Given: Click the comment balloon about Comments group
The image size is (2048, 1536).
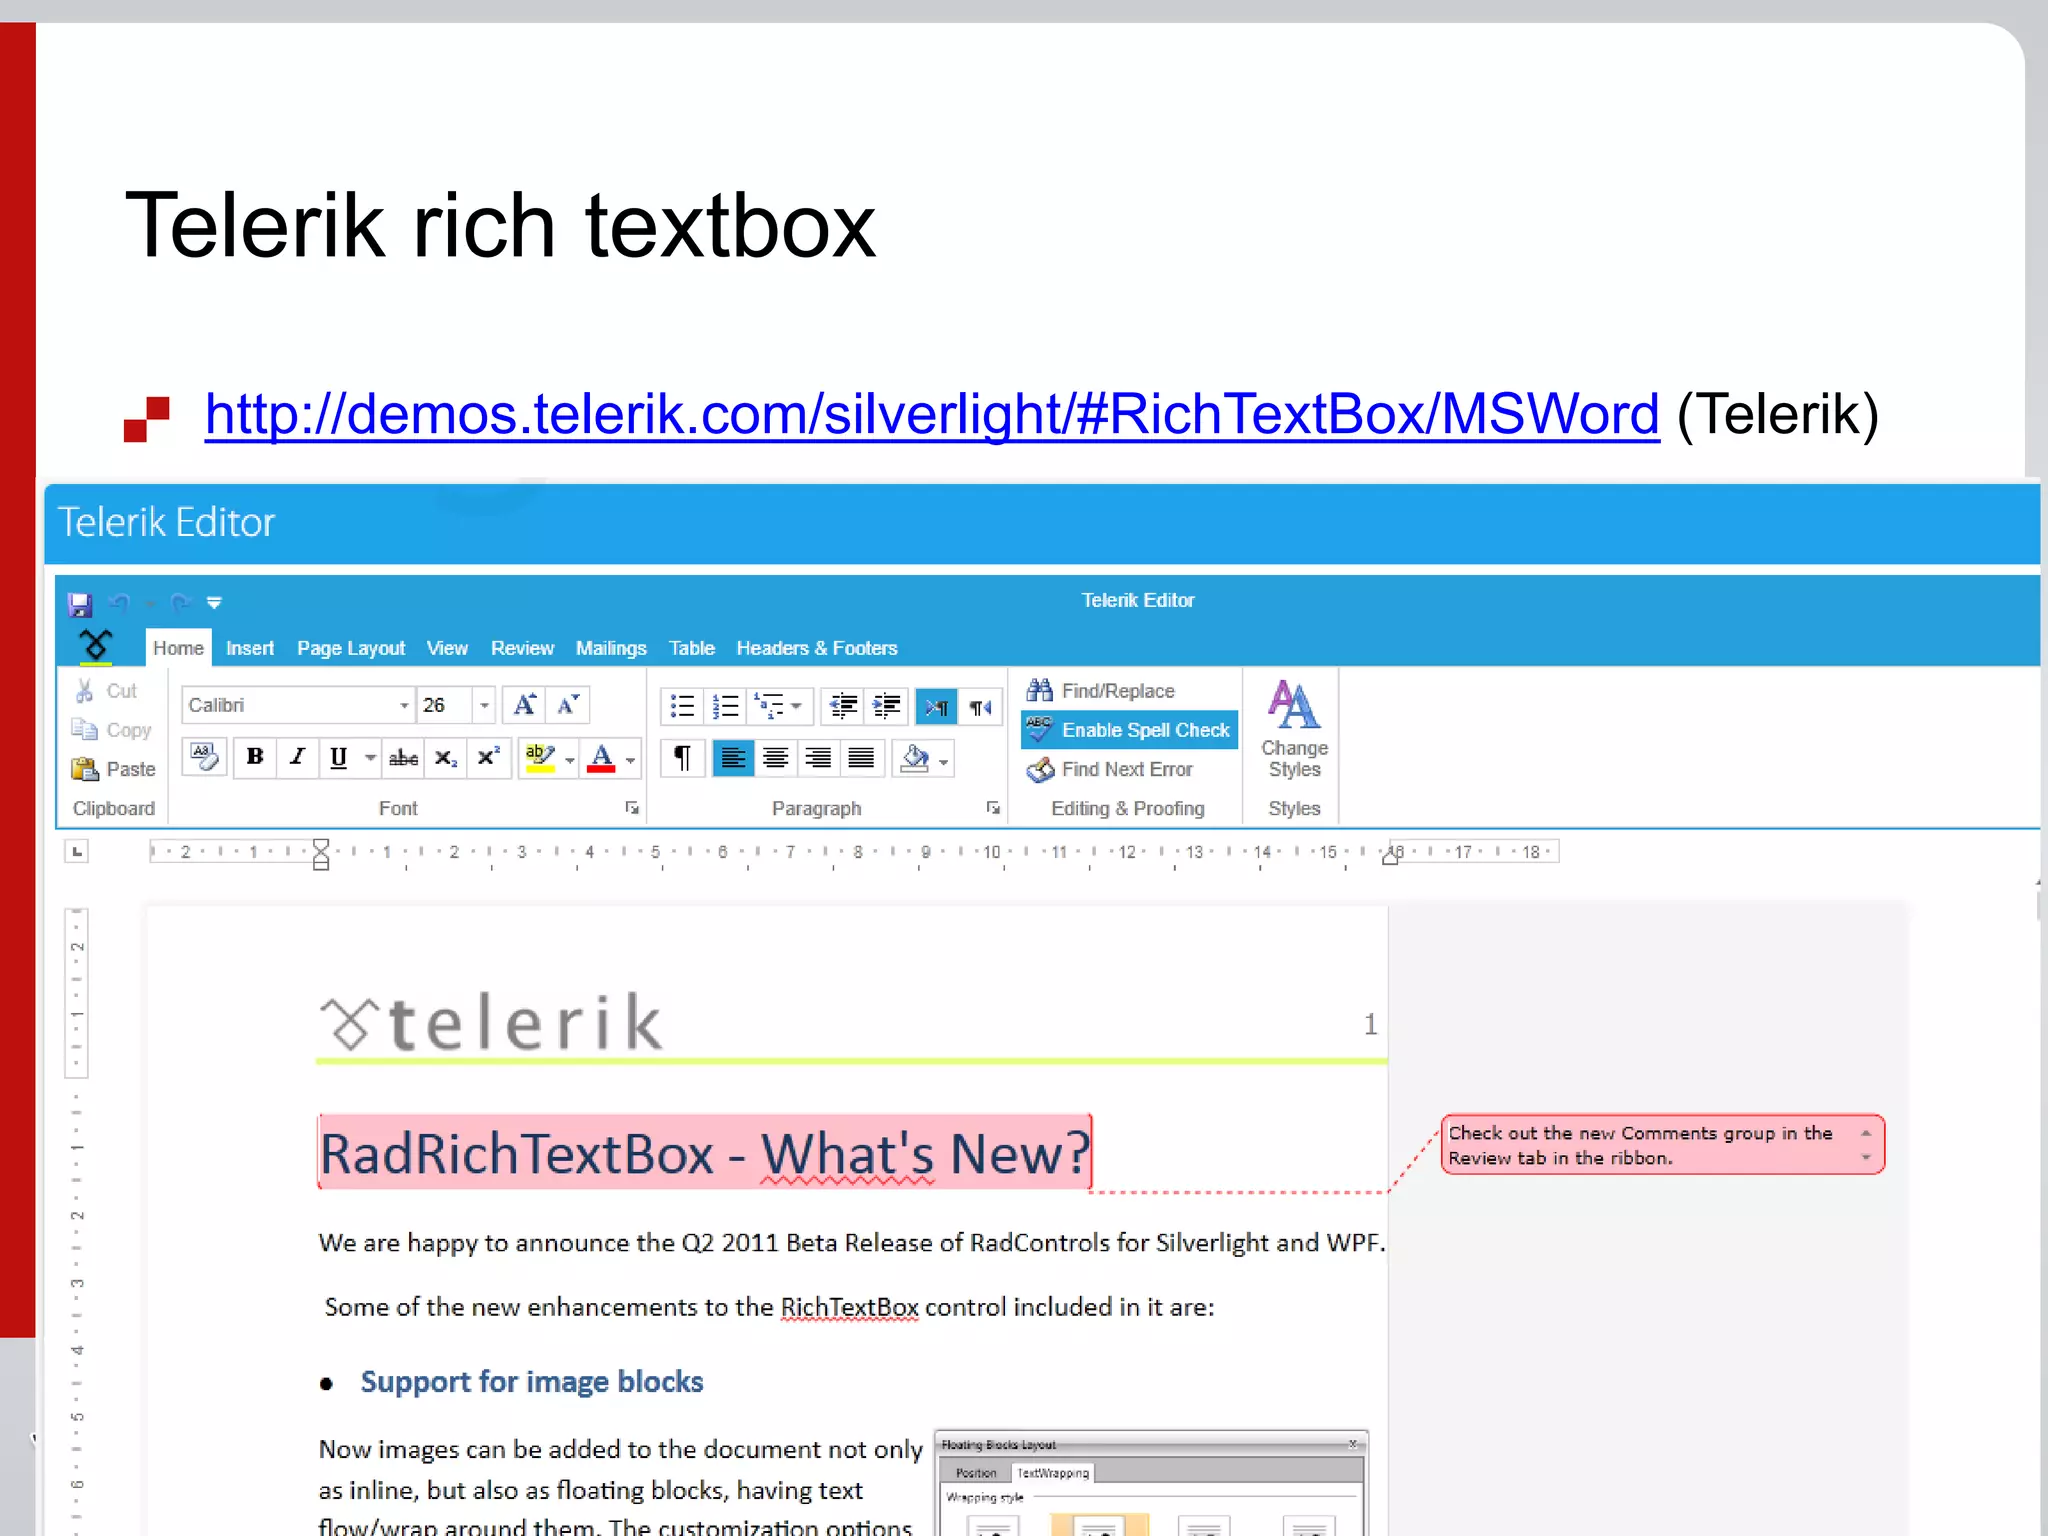Looking at the screenshot, I should 1662,1145.
